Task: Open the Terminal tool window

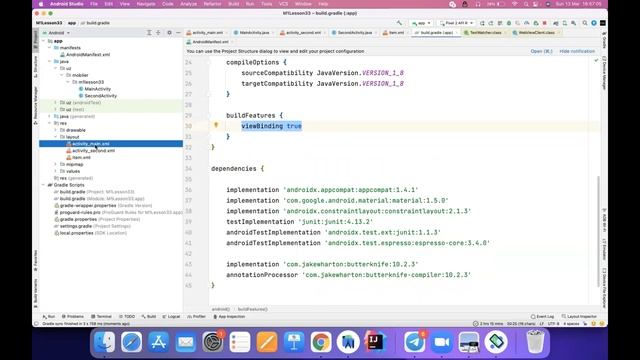Action: coord(101,316)
